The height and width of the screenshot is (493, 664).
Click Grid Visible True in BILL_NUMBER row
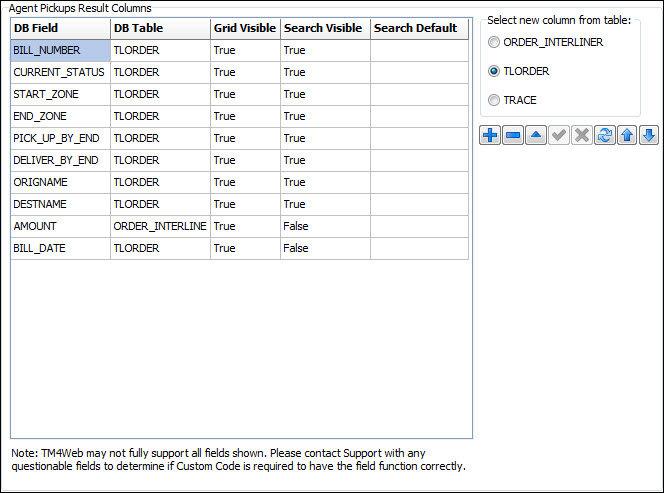pyautogui.click(x=245, y=50)
